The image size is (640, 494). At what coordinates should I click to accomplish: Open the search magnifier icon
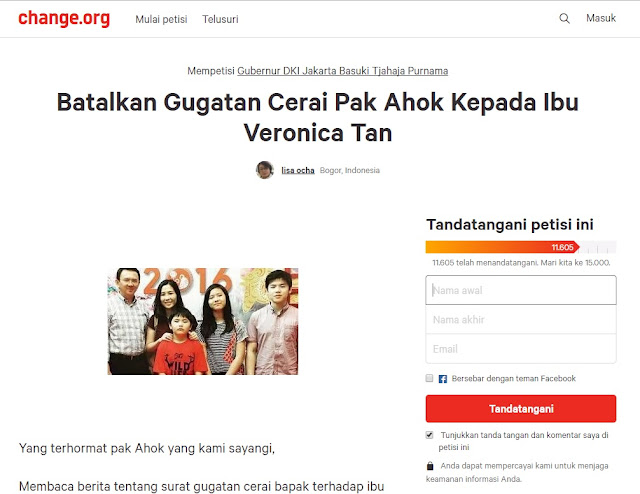[564, 18]
